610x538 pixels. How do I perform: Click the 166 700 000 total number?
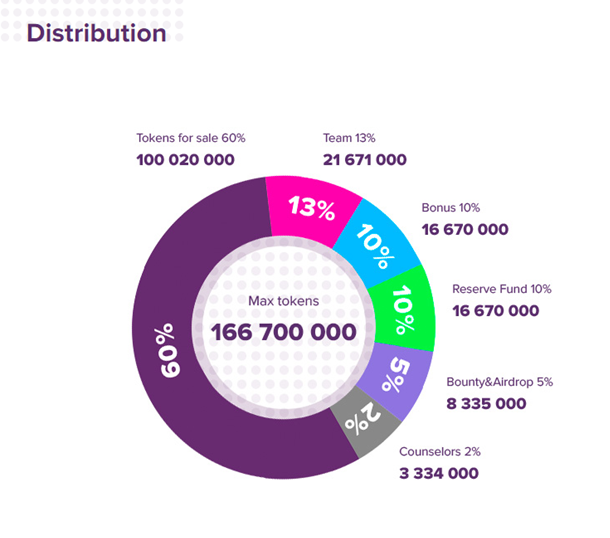point(284,332)
